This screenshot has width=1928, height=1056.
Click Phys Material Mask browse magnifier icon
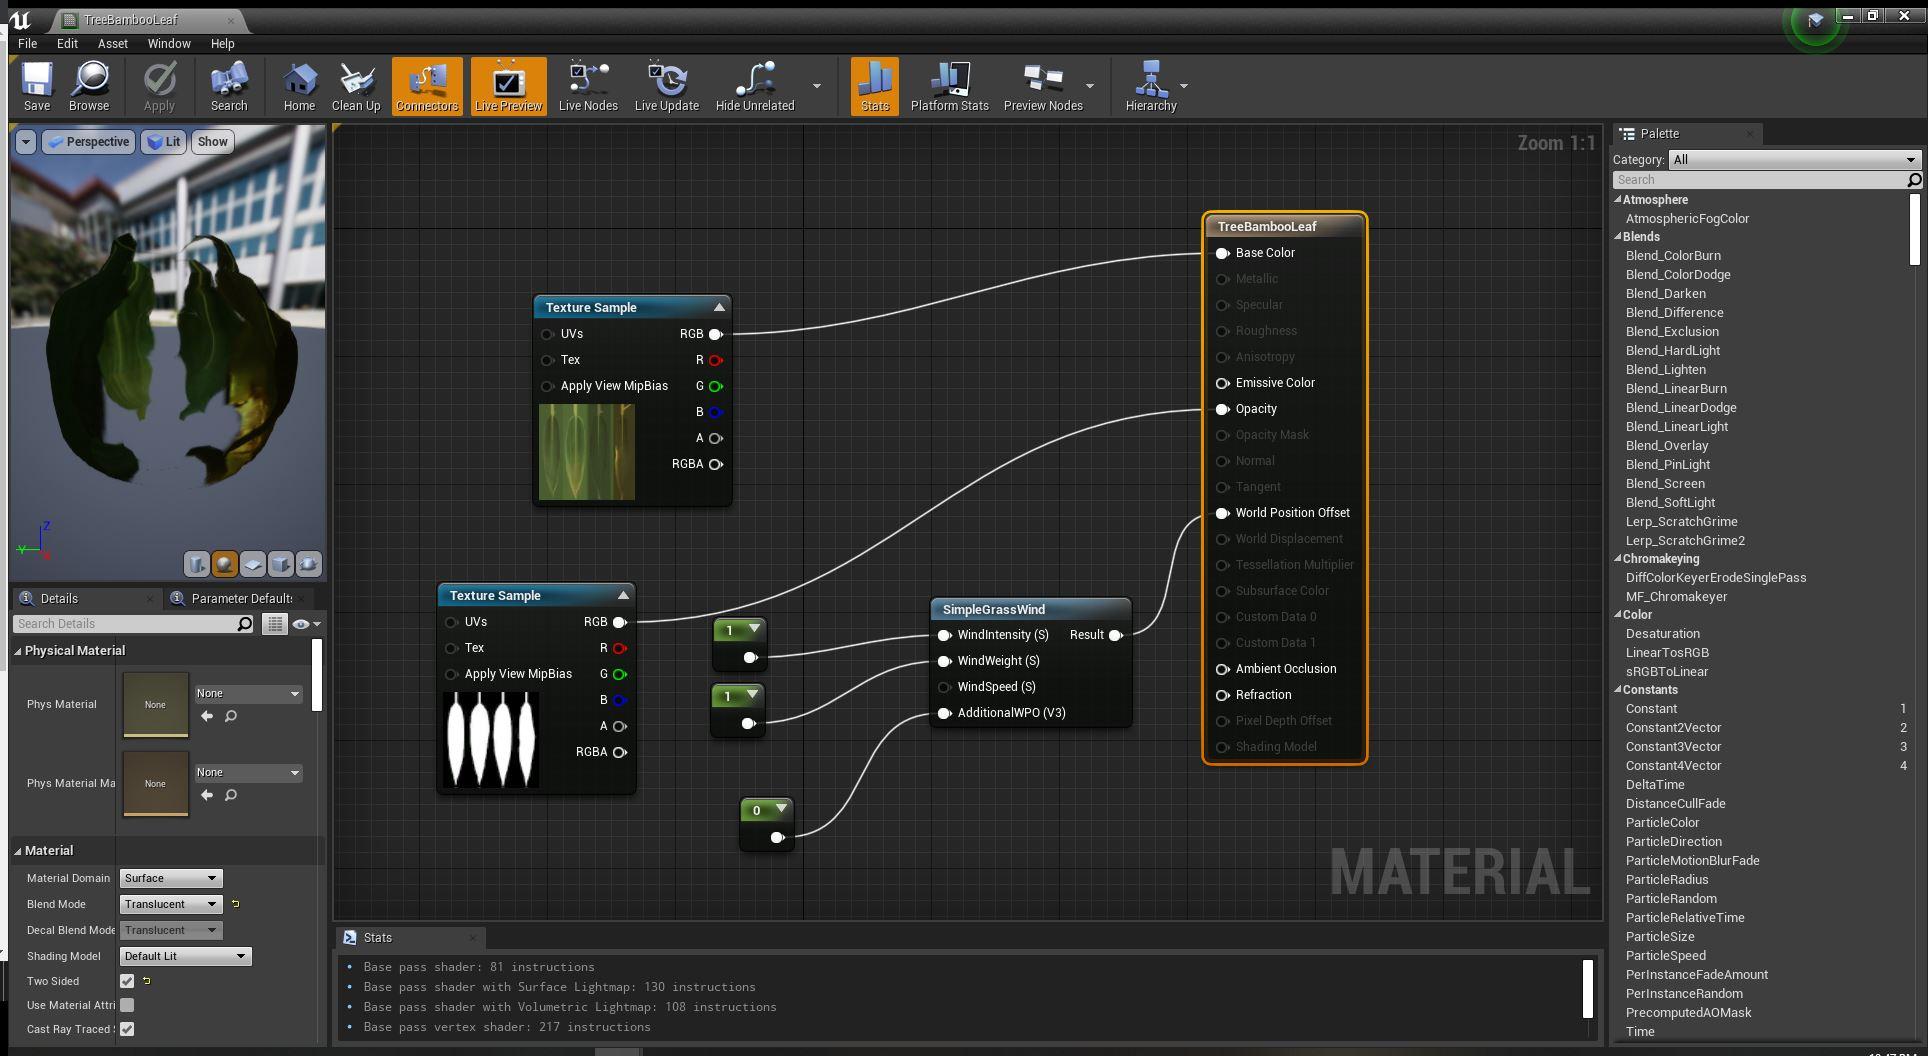231,795
